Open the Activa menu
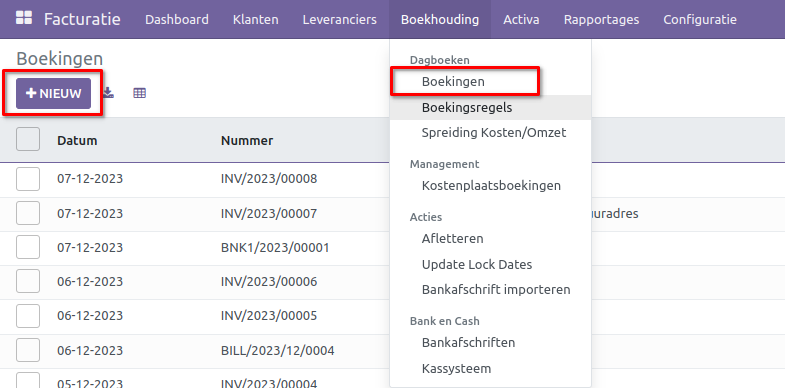This screenshot has width=785, height=388. tap(521, 20)
